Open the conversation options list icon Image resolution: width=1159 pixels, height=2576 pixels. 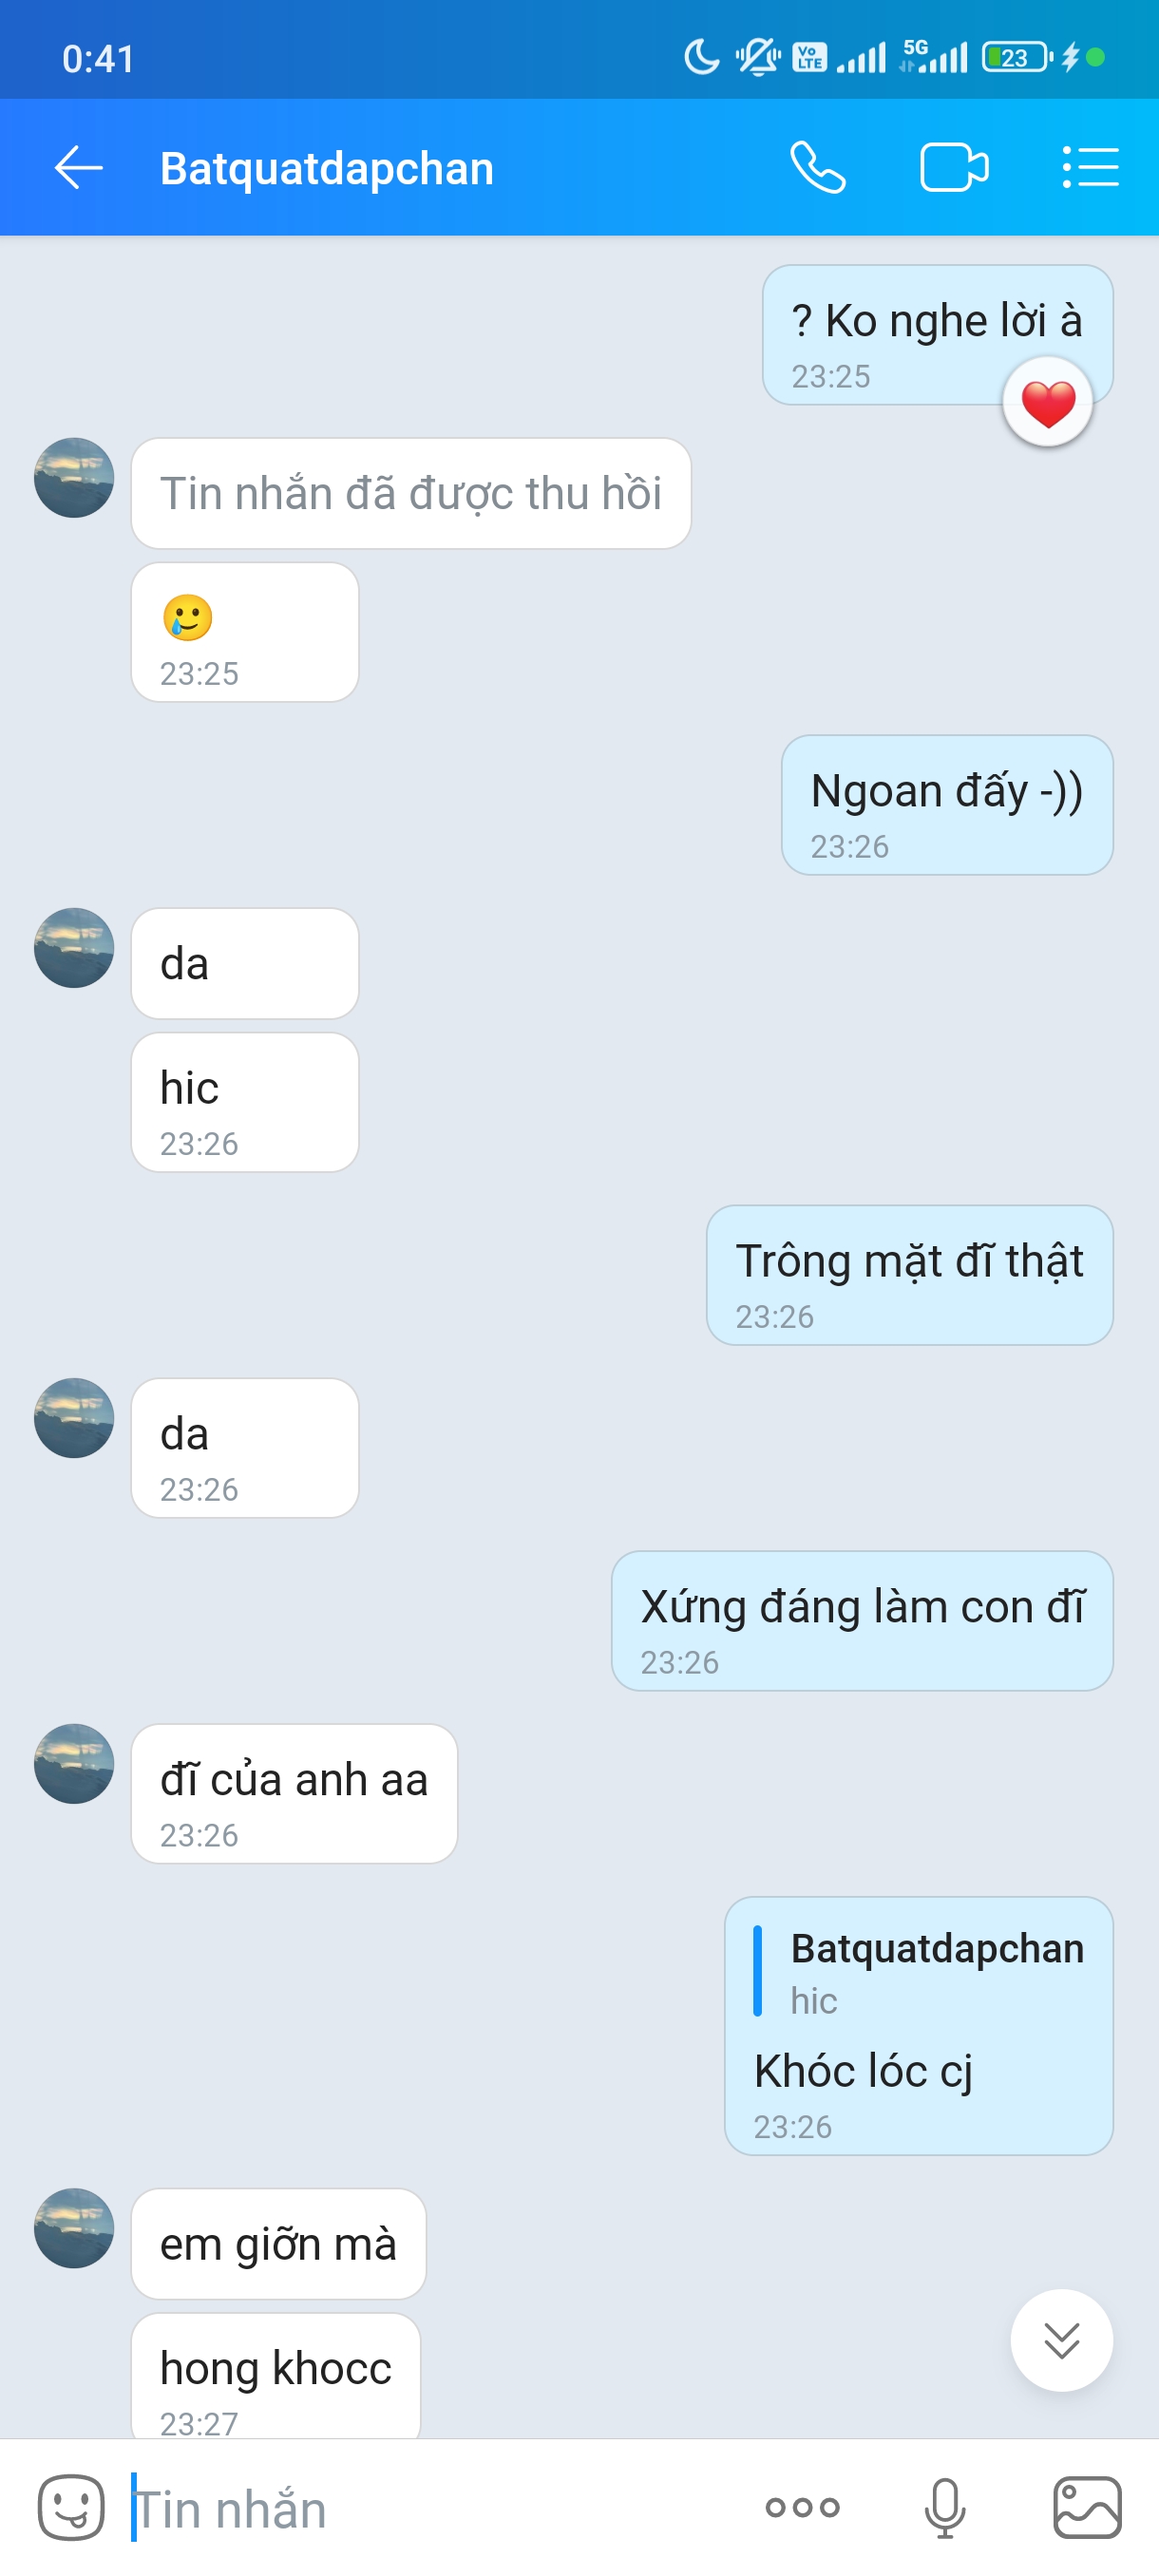pos(1090,167)
